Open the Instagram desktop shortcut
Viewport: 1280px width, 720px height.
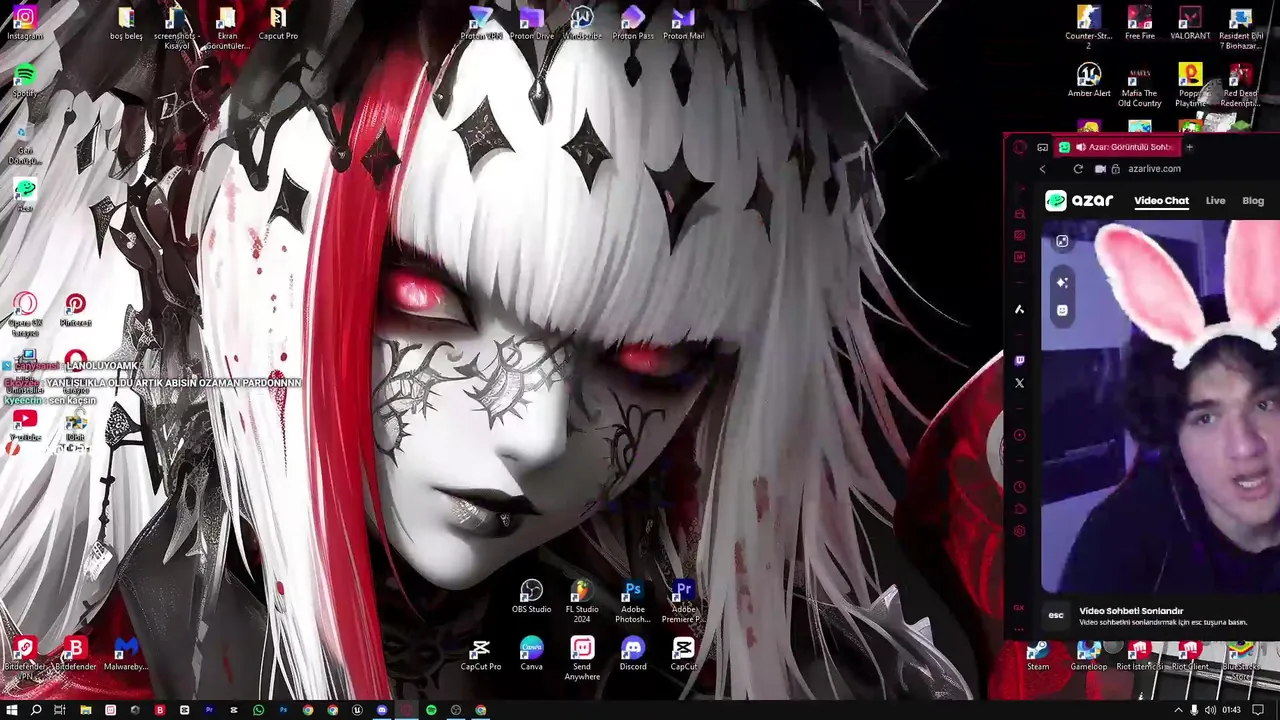coord(25,23)
